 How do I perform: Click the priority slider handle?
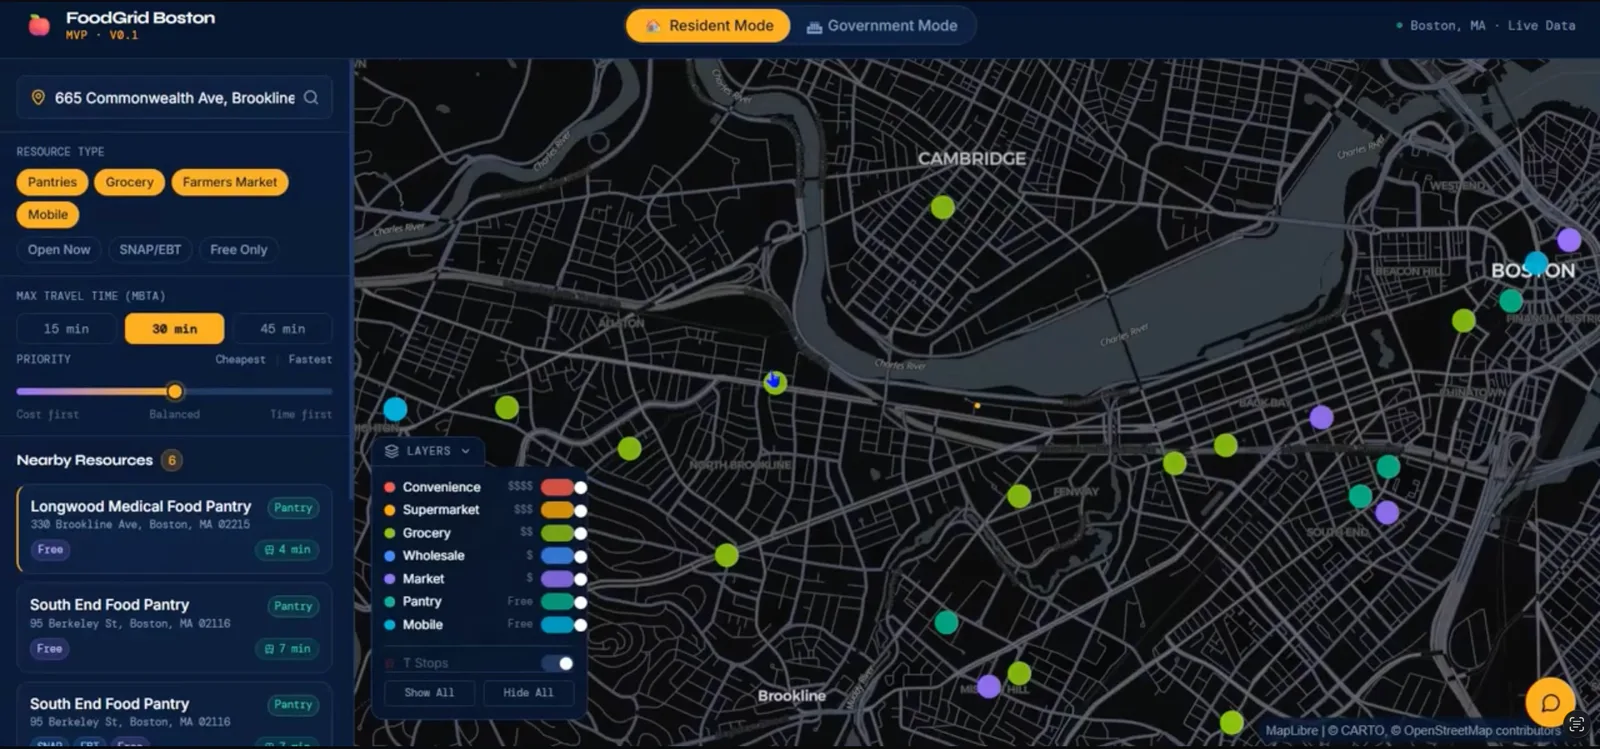coord(175,391)
